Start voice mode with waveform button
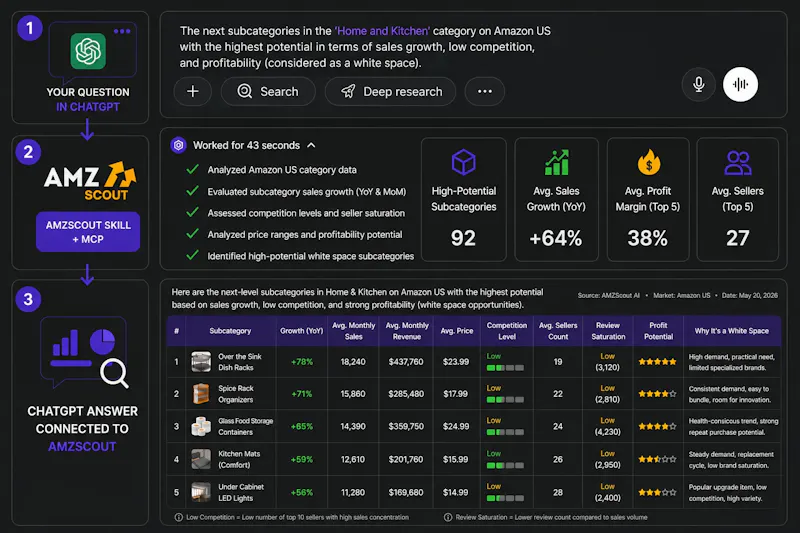800x533 pixels. [740, 84]
